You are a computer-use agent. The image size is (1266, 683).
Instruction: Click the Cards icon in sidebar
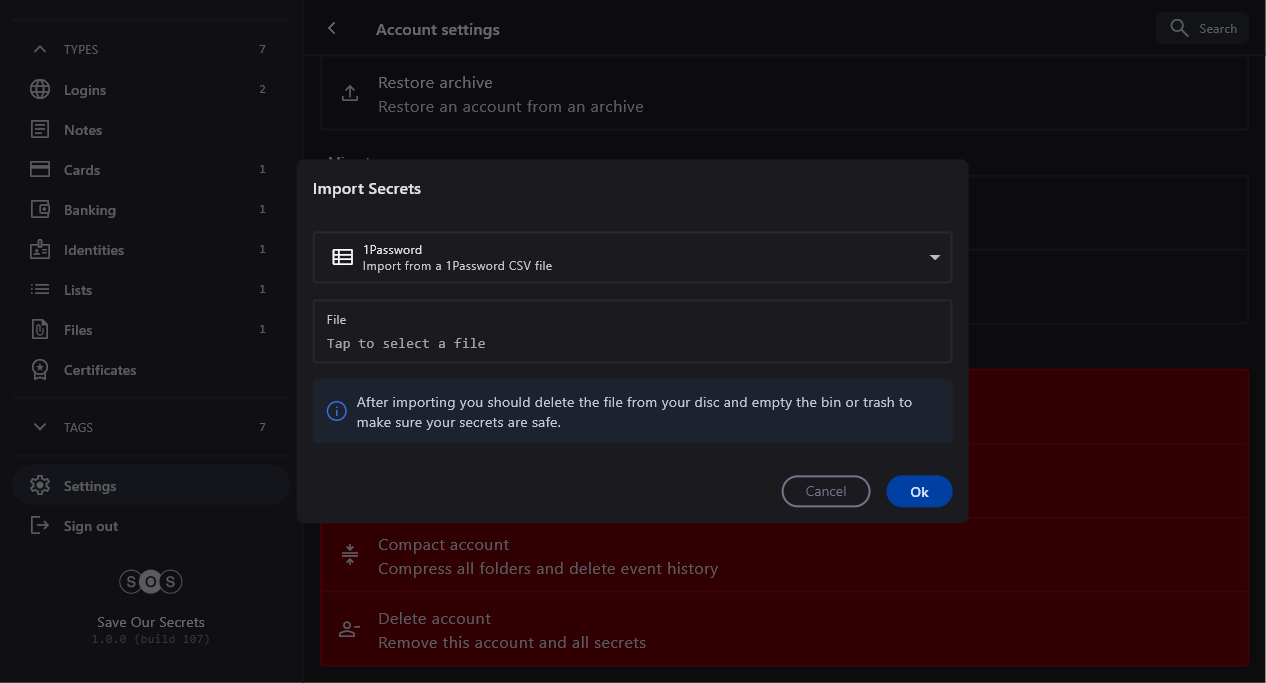tap(40, 170)
